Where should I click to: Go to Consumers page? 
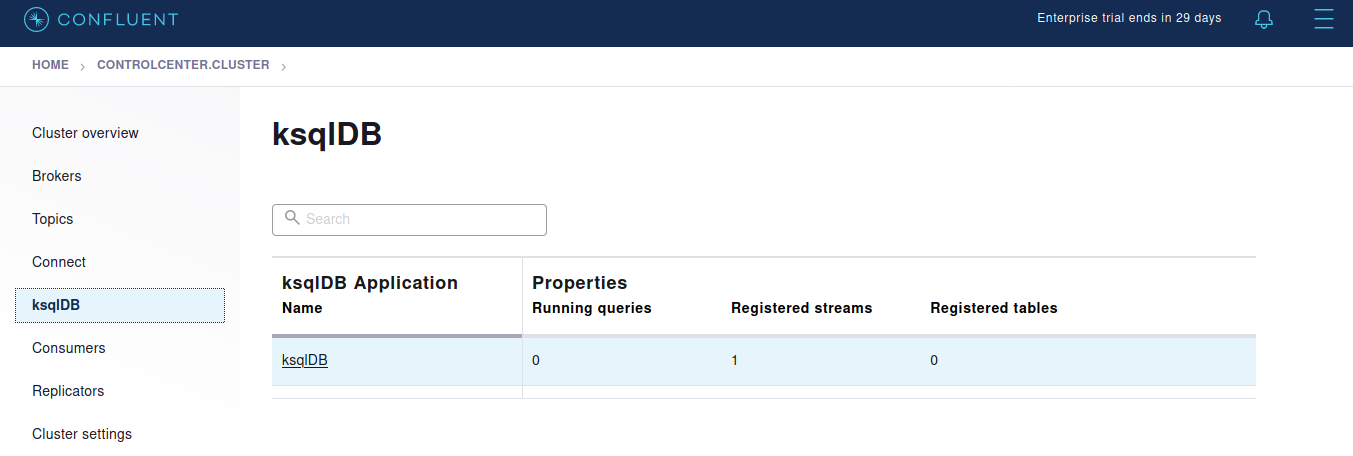pos(68,348)
